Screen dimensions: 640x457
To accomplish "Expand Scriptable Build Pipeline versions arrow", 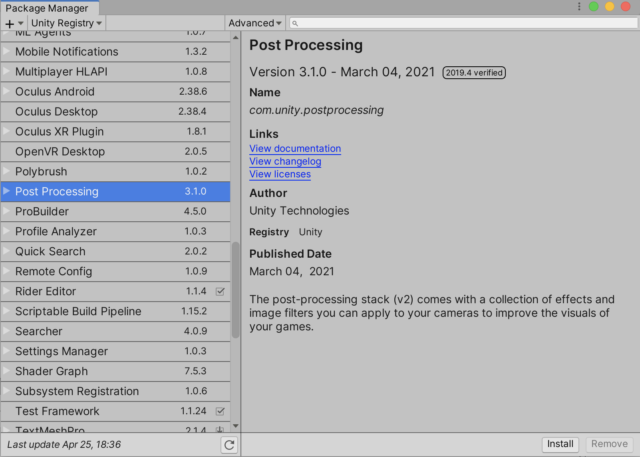I will coord(6,311).
